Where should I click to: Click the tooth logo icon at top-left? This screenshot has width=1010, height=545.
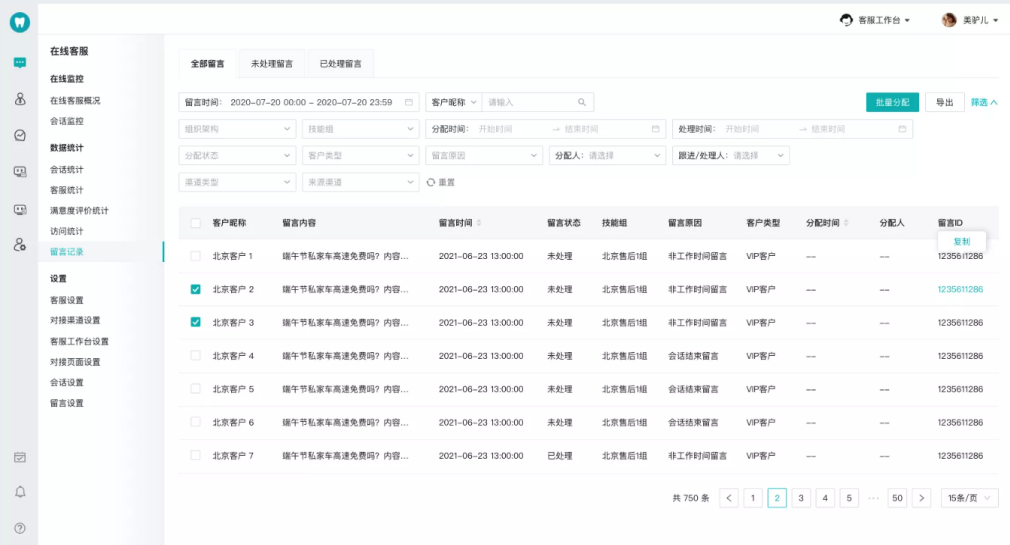20,23
